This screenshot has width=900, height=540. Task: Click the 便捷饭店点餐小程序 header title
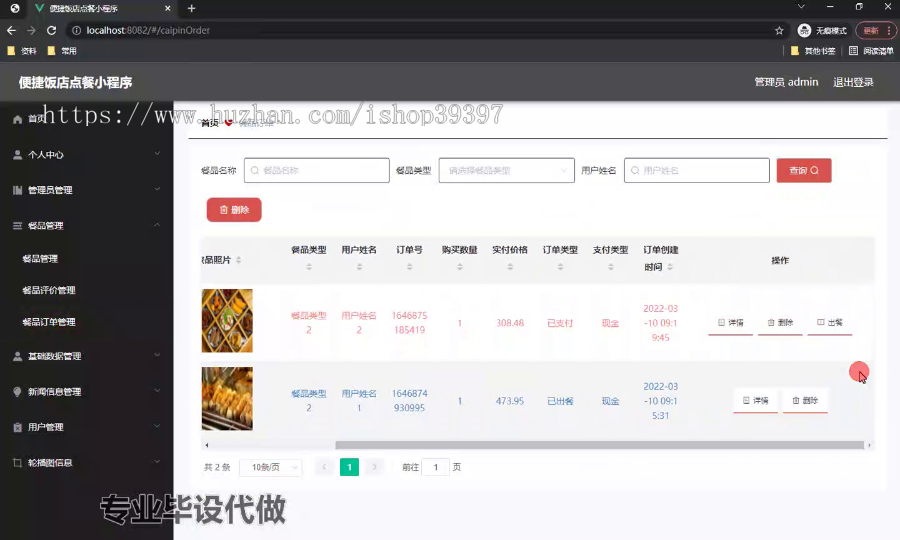point(75,83)
